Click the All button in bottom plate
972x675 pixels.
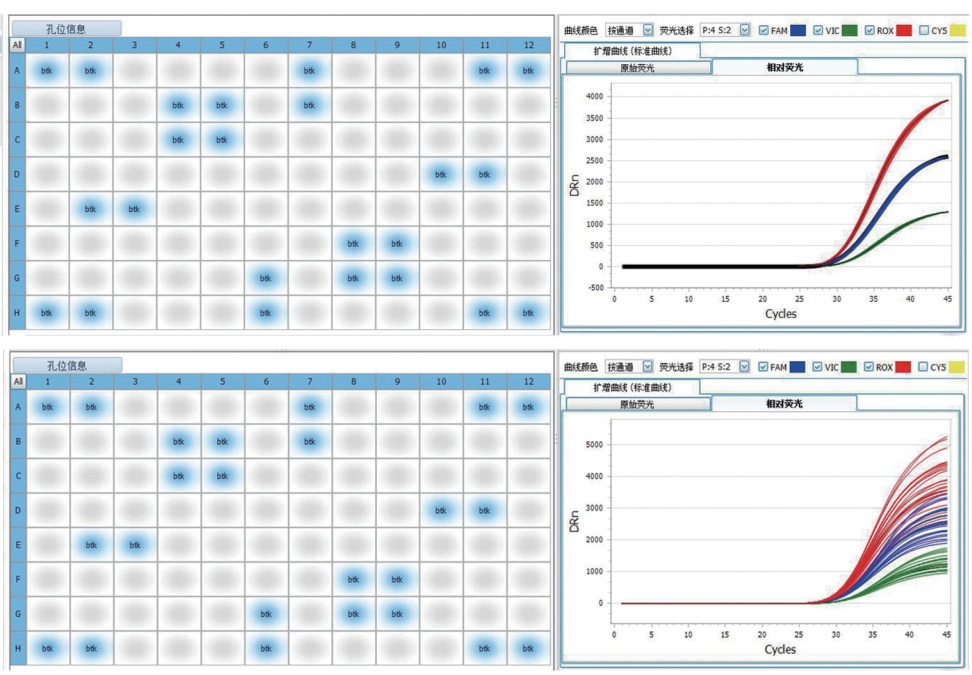(x=17, y=381)
